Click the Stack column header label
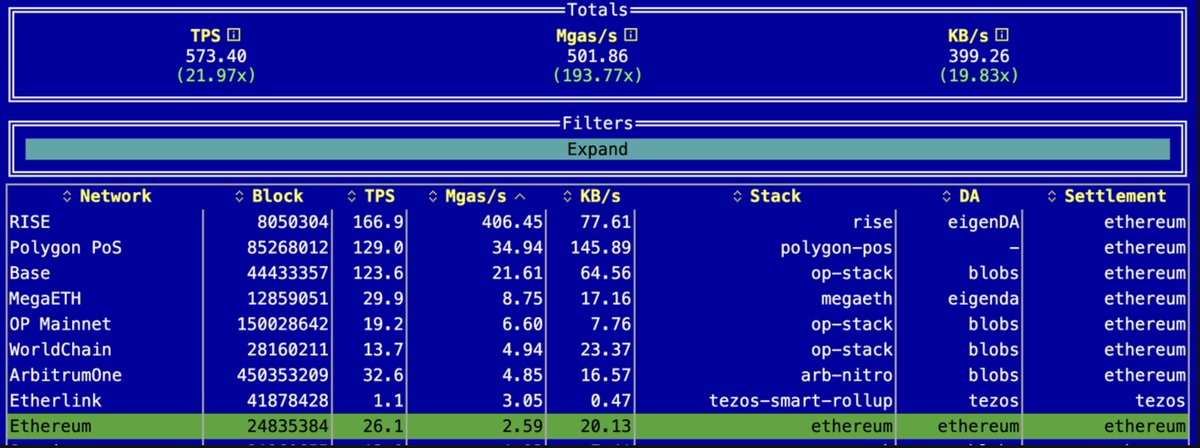Screen dimensions: 1200x448 click(775, 196)
